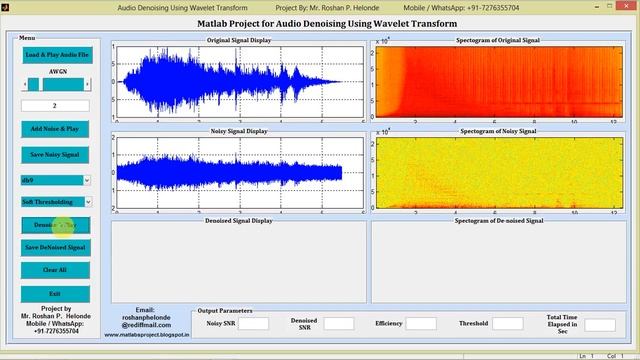Click the Denoise & Play button
Screen dimensions: 640x360
pyautogui.click(x=56, y=225)
